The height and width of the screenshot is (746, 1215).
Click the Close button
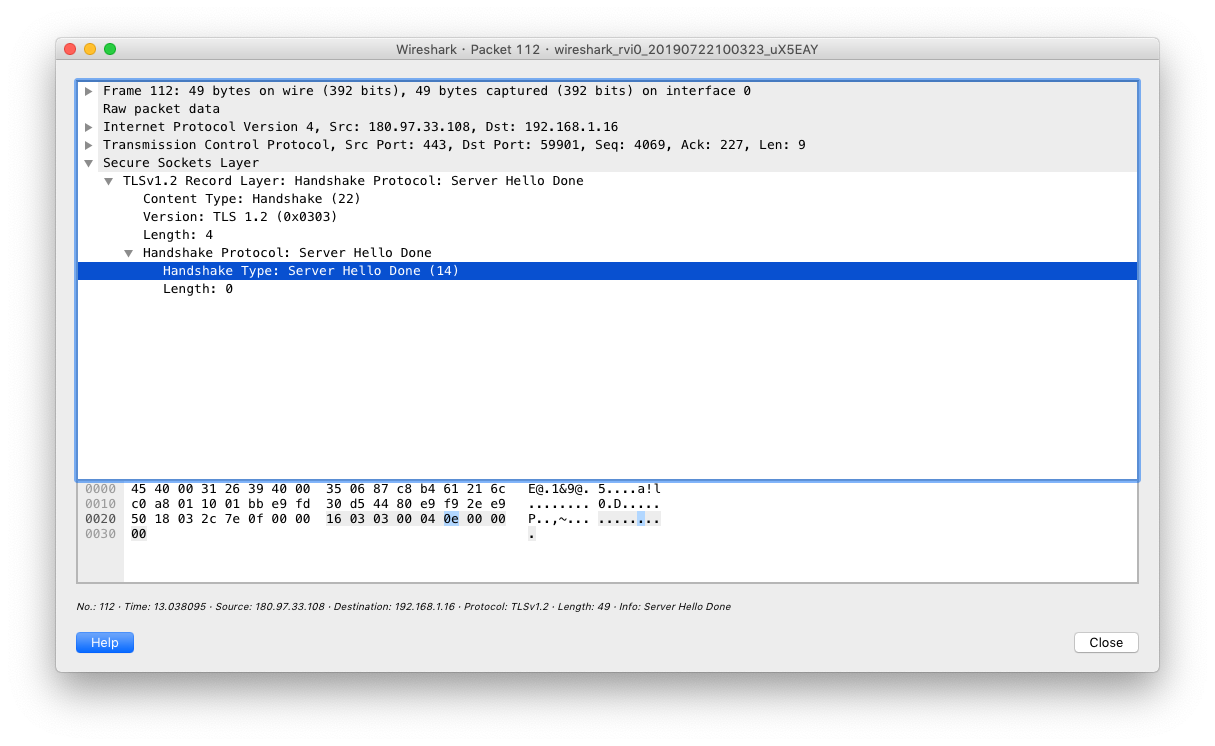[1105, 643]
